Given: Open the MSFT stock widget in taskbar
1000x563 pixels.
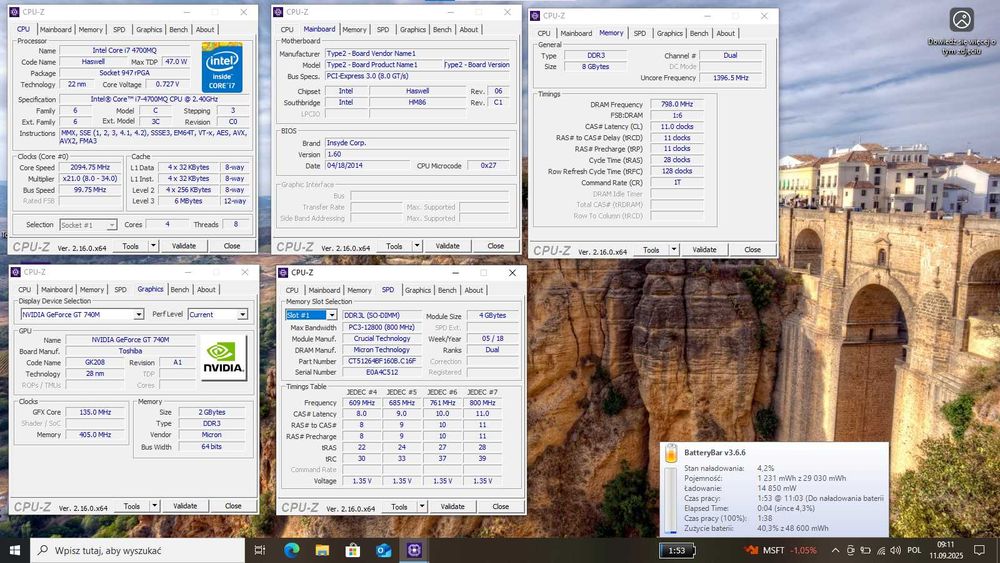Looking at the screenshot, I should pos(781,550).
